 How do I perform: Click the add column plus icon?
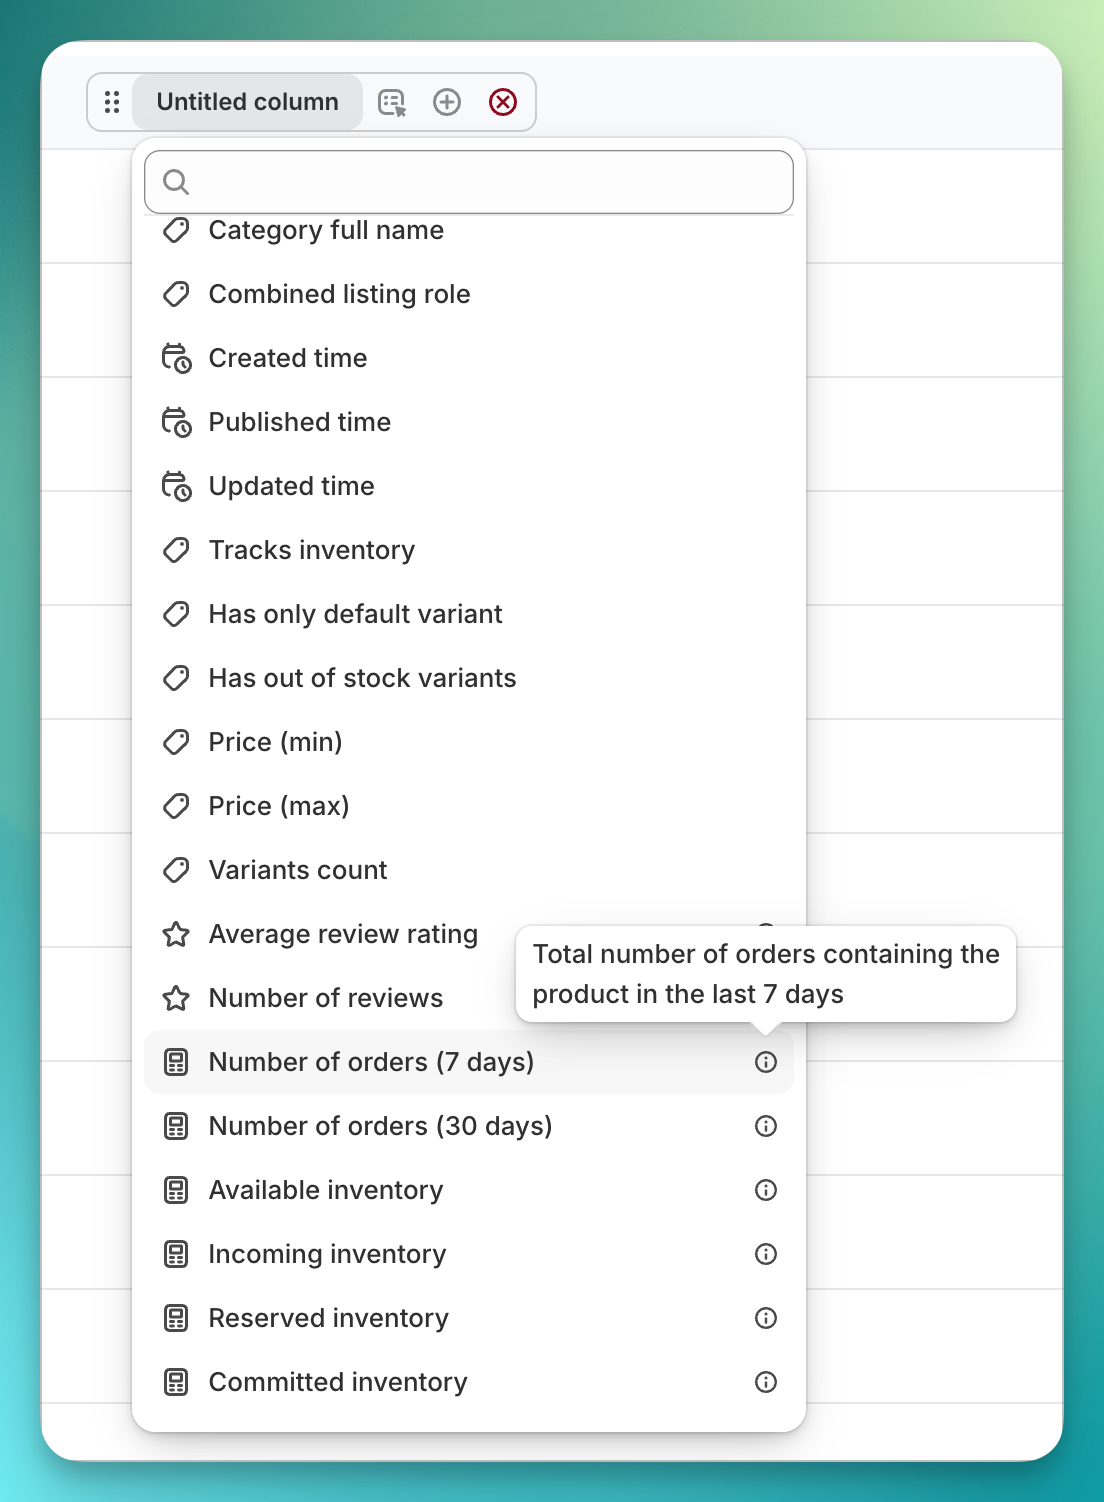click(x=447, y=102)
